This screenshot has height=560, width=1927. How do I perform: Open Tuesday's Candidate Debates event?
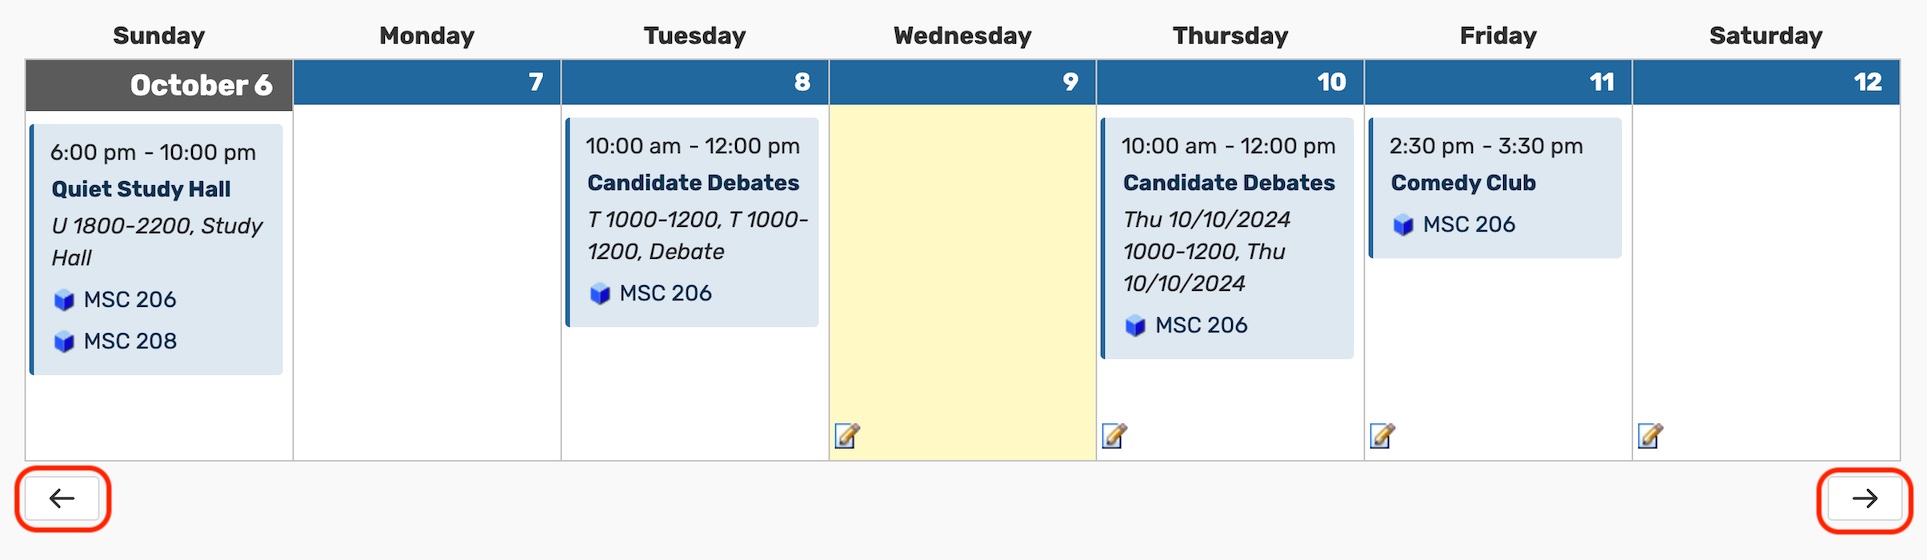(x=693, y=183)
